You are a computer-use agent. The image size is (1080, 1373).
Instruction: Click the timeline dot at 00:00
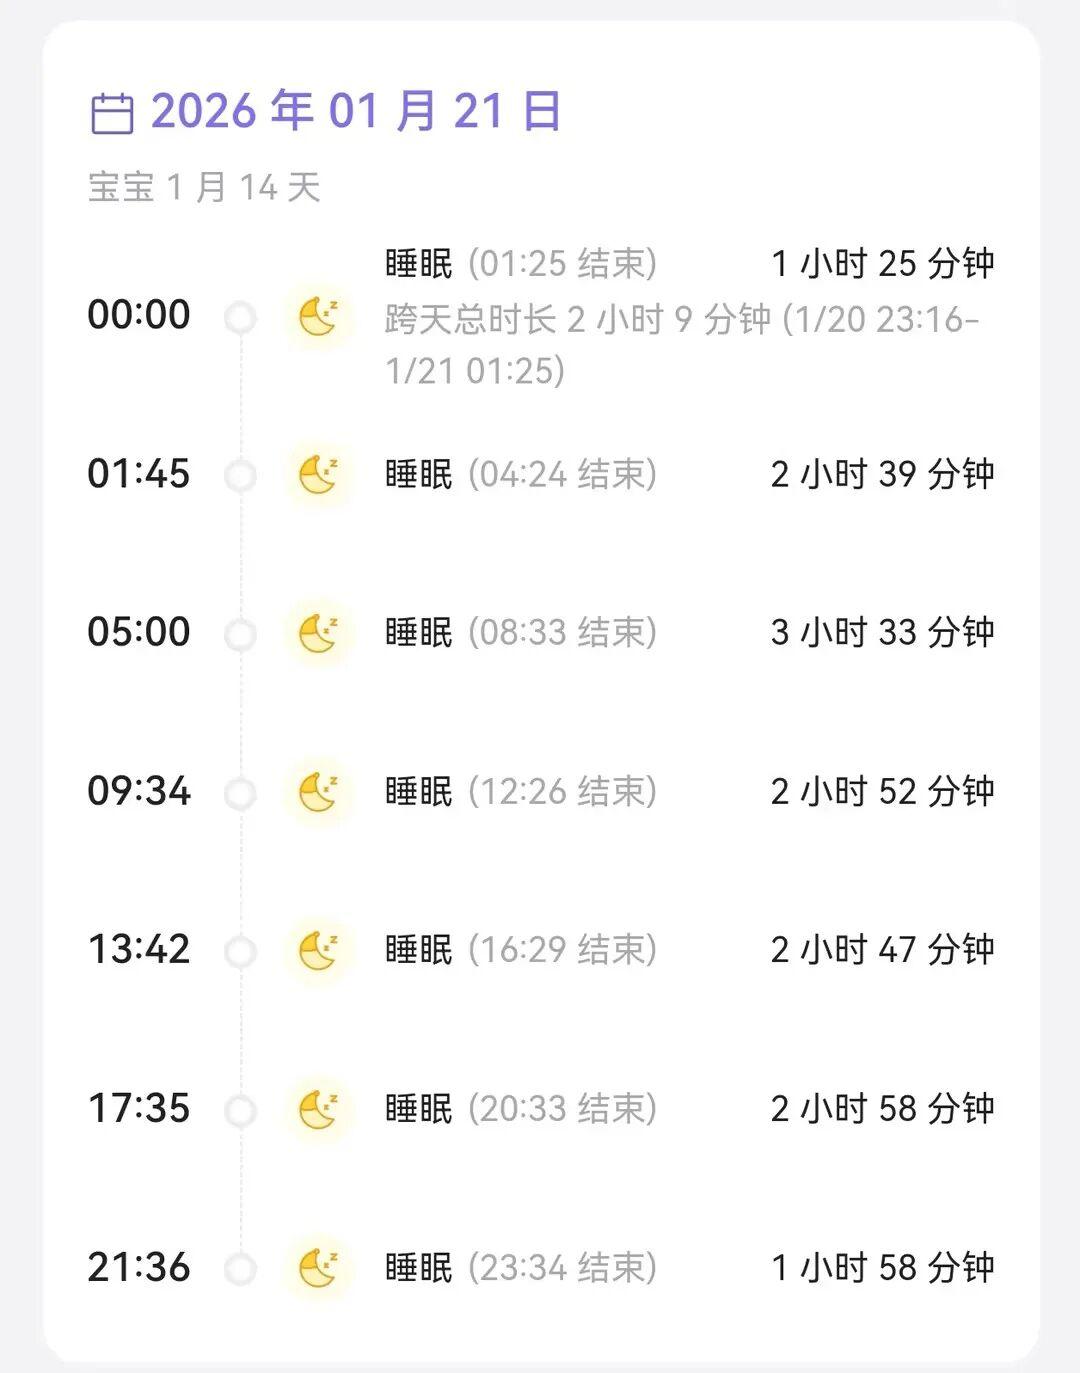click(240, 318)
